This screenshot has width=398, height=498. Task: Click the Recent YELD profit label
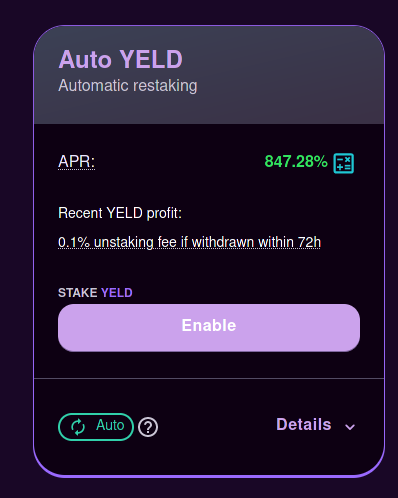point(120,213)
